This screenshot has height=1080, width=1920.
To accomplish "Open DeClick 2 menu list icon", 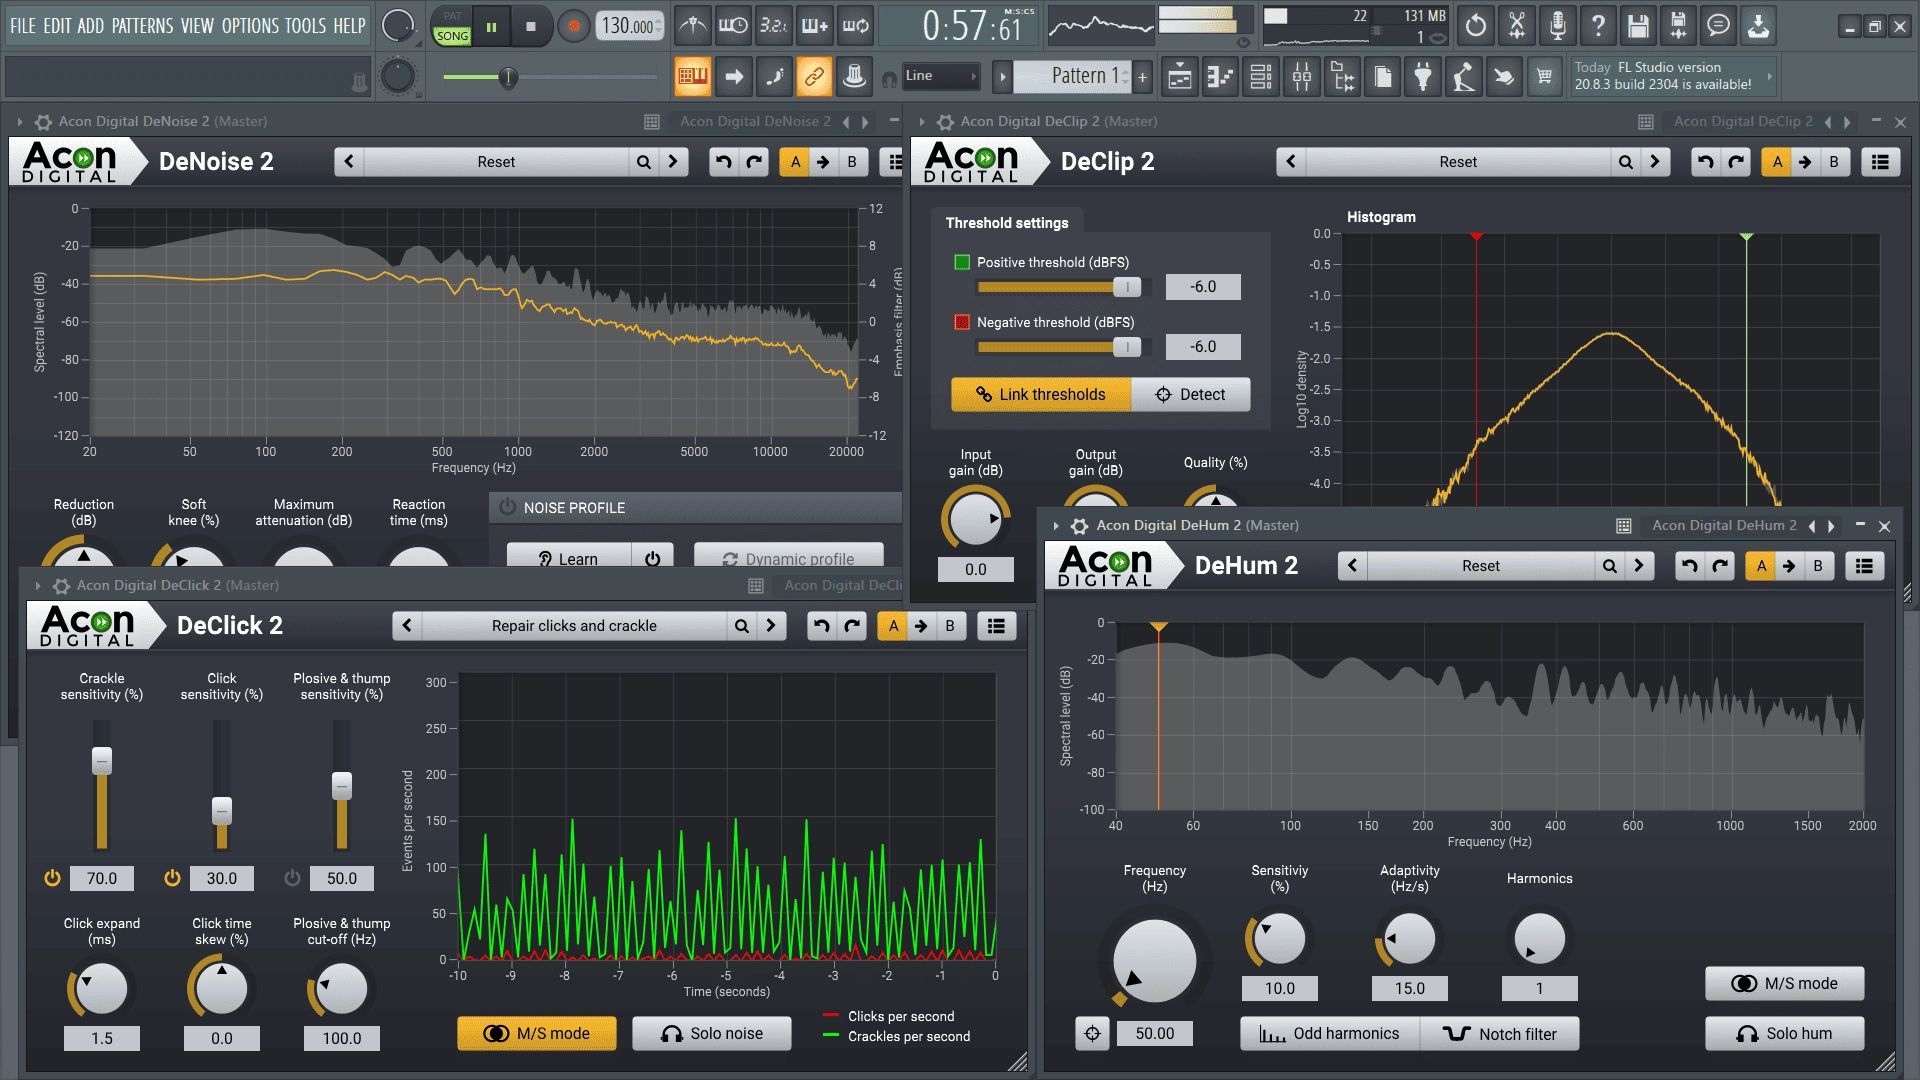I will pos(997,626).
